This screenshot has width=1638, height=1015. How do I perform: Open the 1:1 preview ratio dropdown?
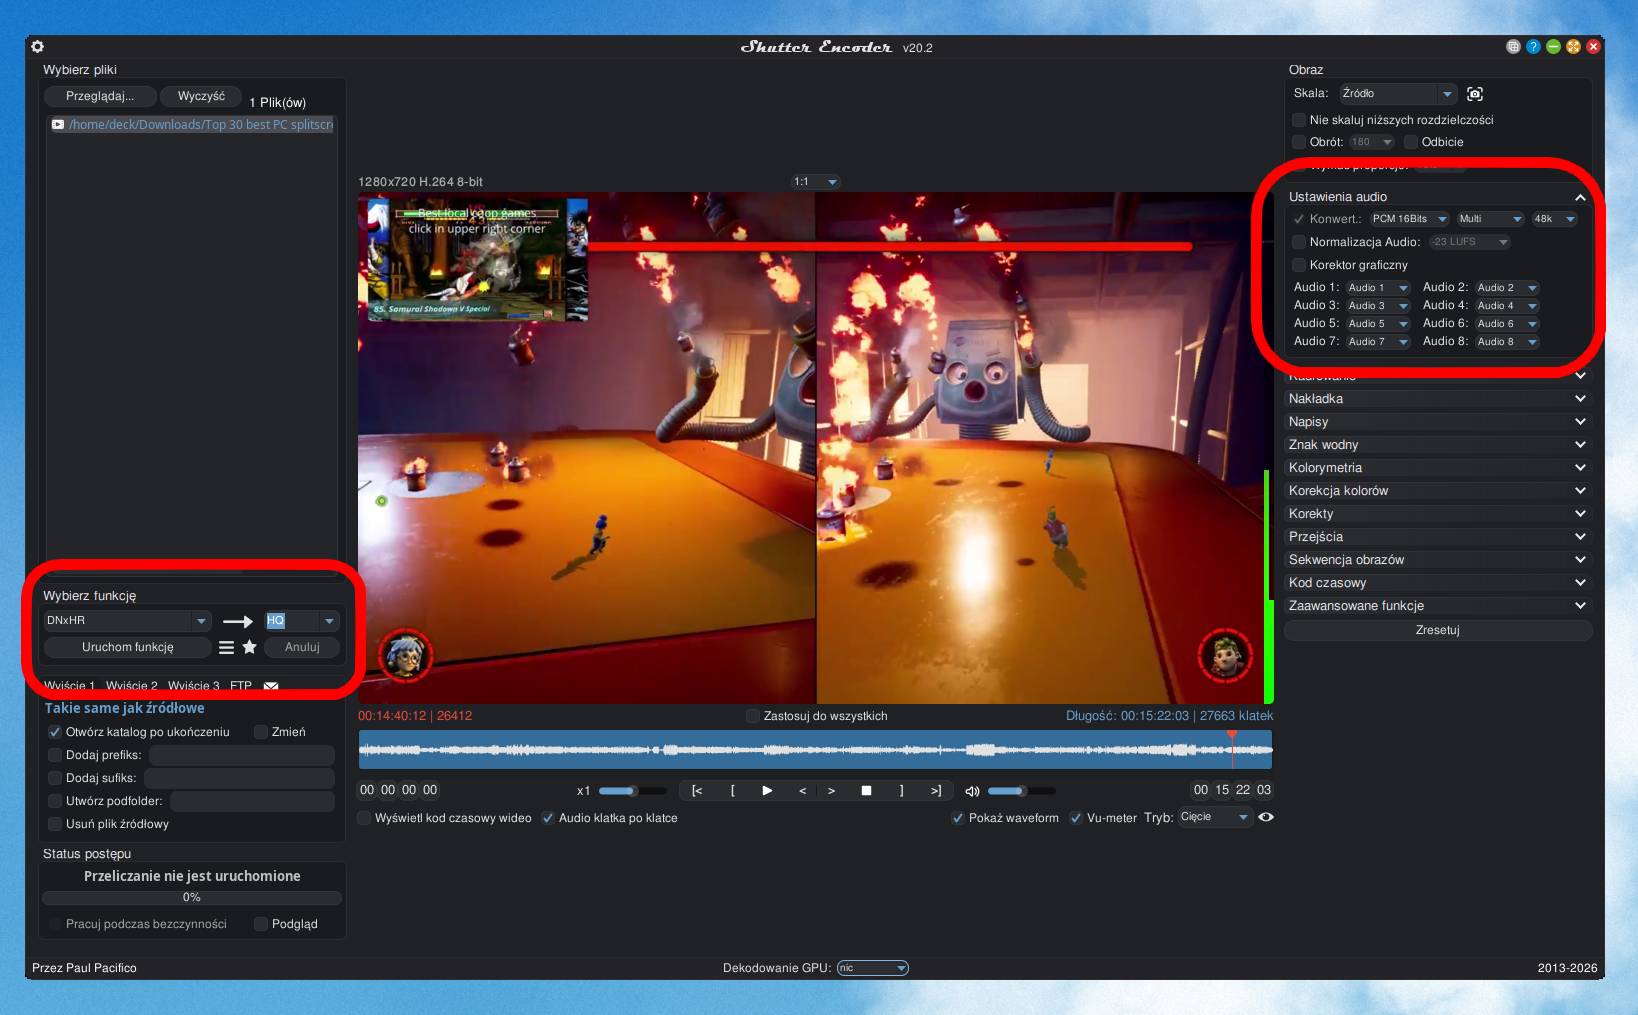(815, 182)
